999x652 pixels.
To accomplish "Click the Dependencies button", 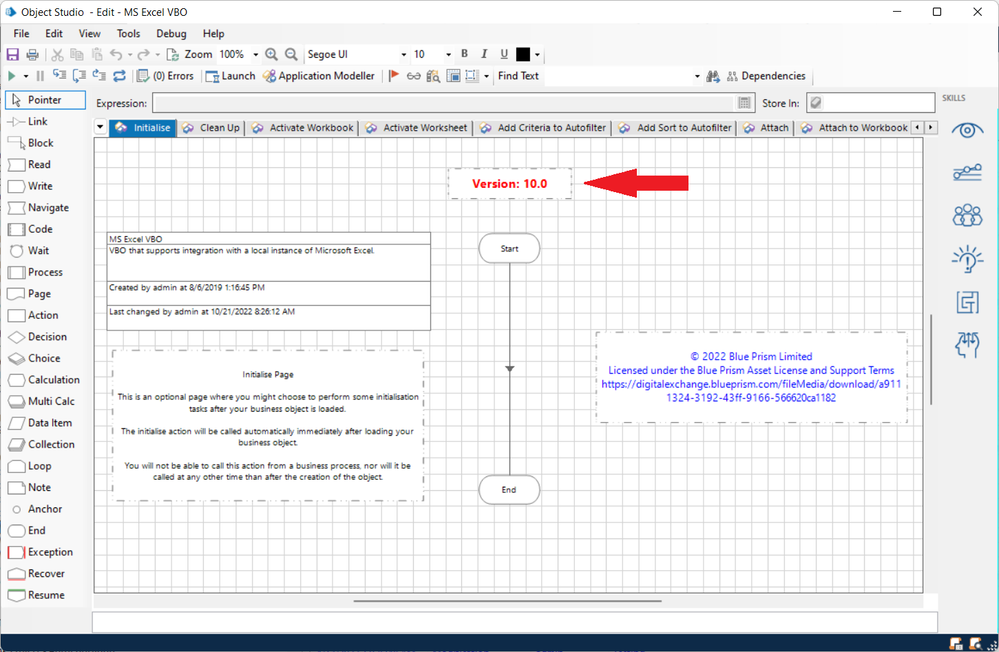I will (x=766, y=76).
